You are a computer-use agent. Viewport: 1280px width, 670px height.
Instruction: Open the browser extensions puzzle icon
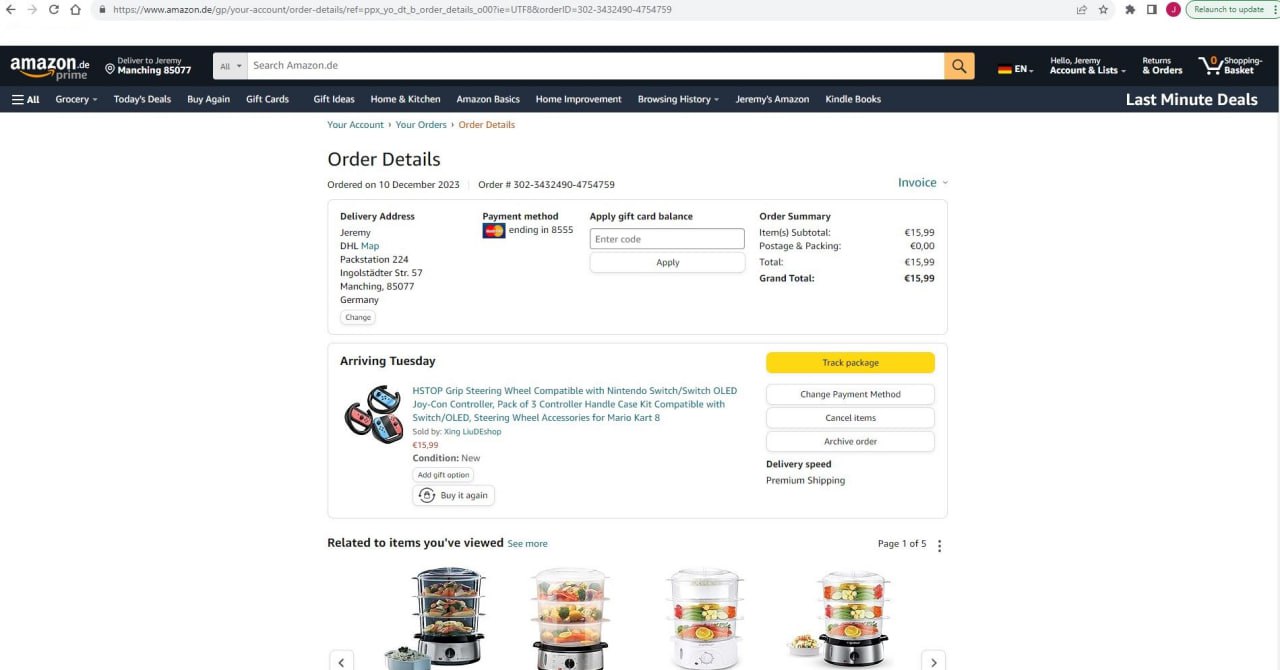1130,9
